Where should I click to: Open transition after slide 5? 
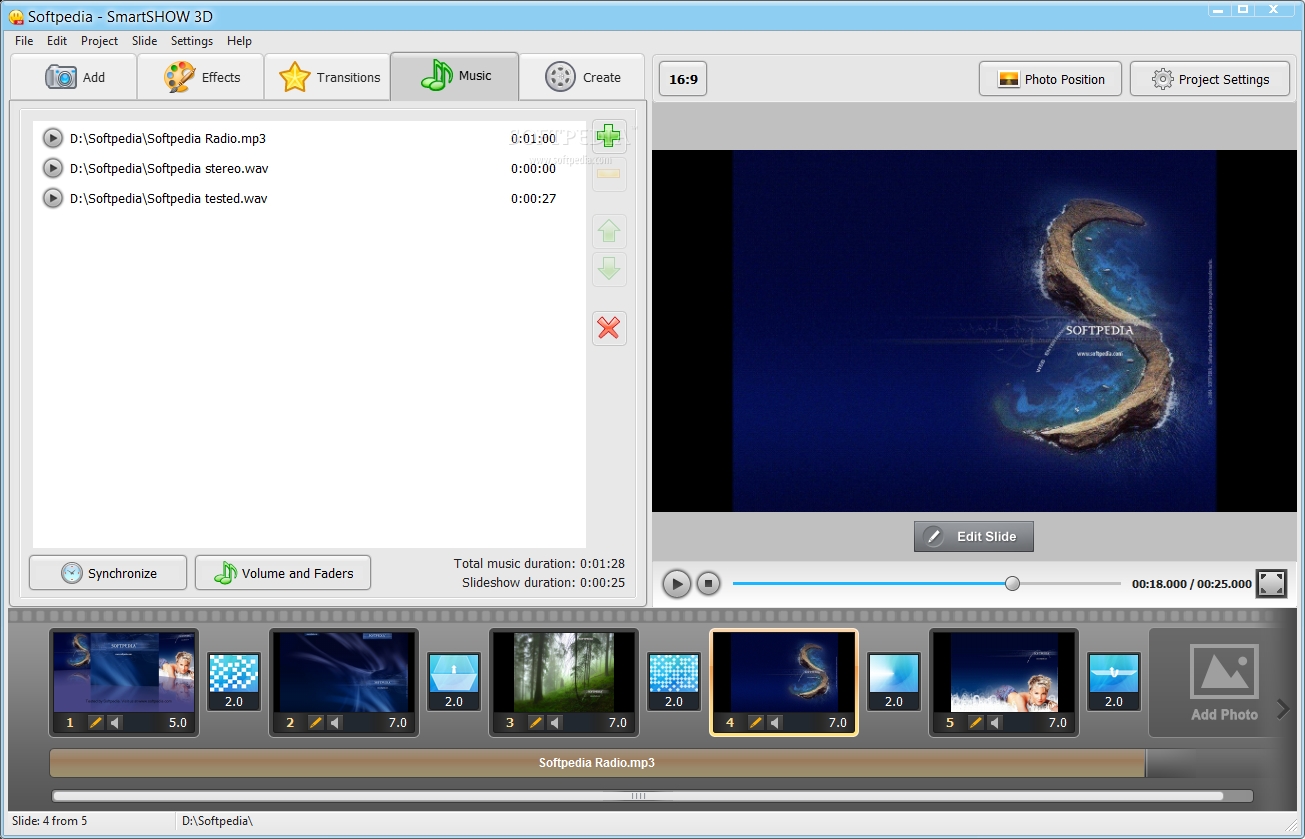click(1114, 681)
